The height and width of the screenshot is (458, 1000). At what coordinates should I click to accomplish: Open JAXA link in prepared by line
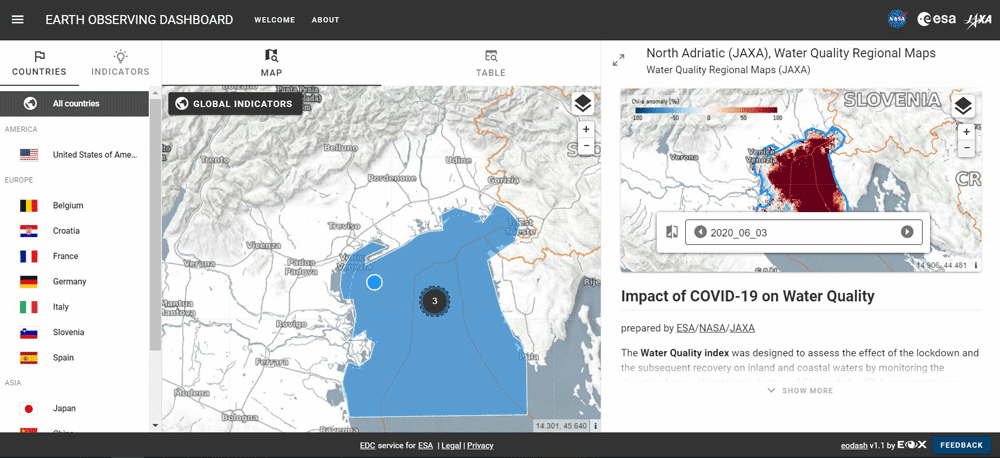[x=742, y=329]
